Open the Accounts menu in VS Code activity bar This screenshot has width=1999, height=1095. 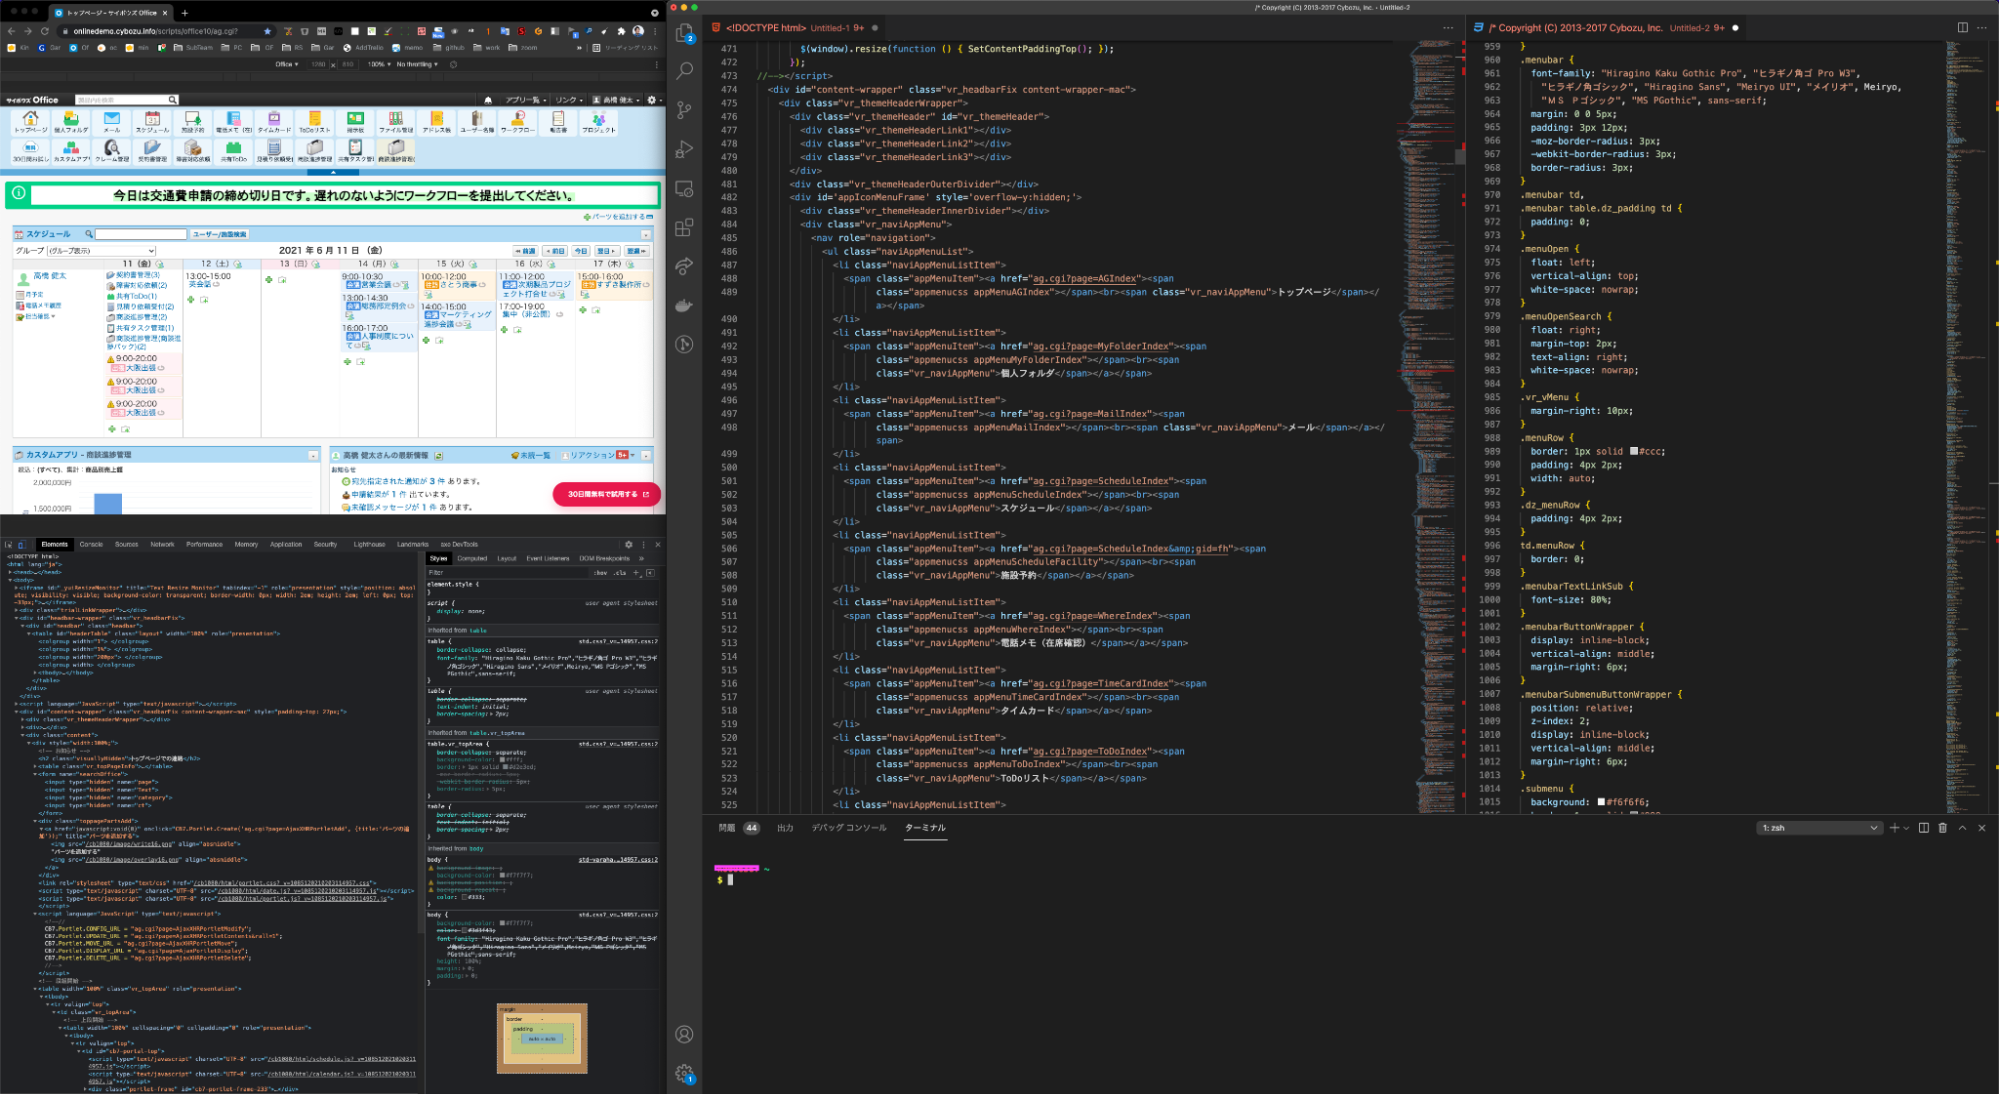[x=685, y=1034]
